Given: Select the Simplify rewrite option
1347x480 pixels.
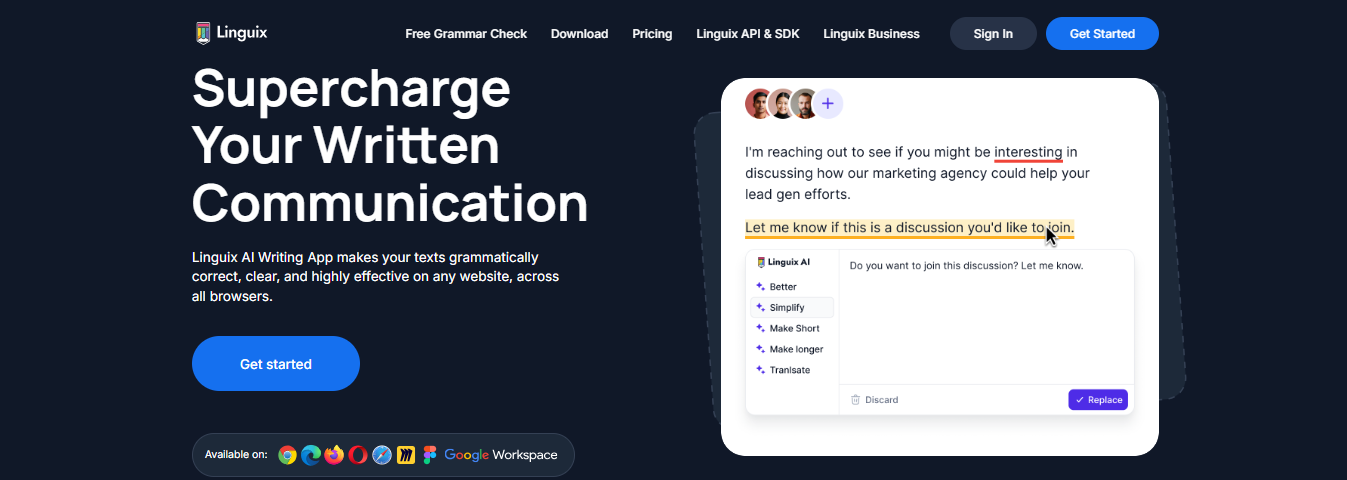Looking at the screenshot, I should [x=791, y=308].
